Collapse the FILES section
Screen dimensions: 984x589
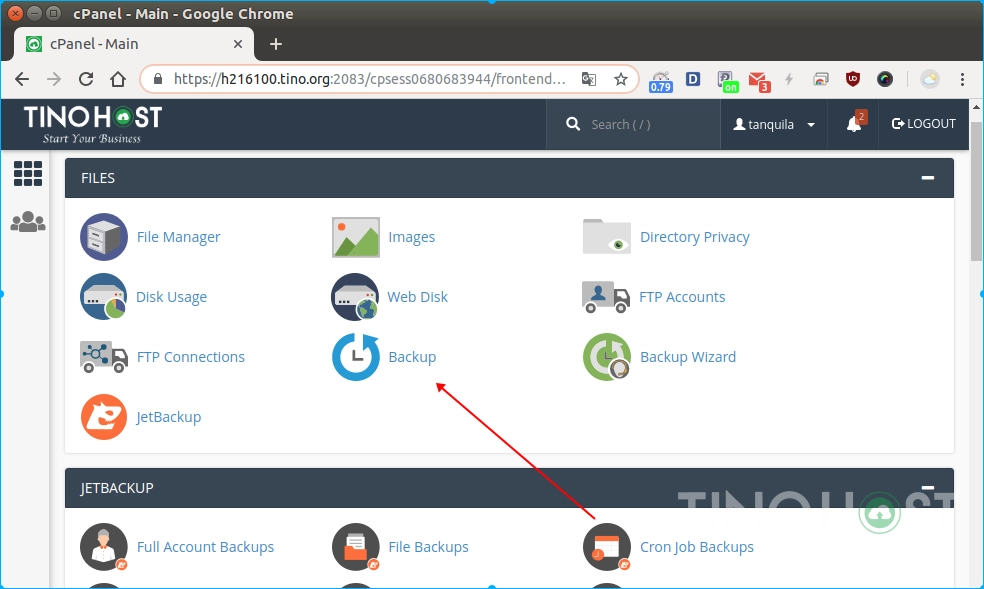point(928,178)
